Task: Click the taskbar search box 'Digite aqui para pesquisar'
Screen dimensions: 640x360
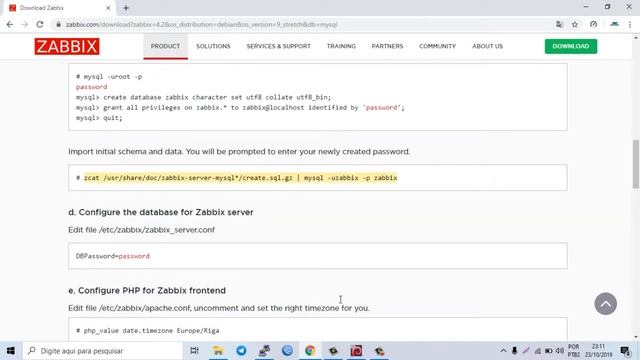Action: click(x=102, y=351)
